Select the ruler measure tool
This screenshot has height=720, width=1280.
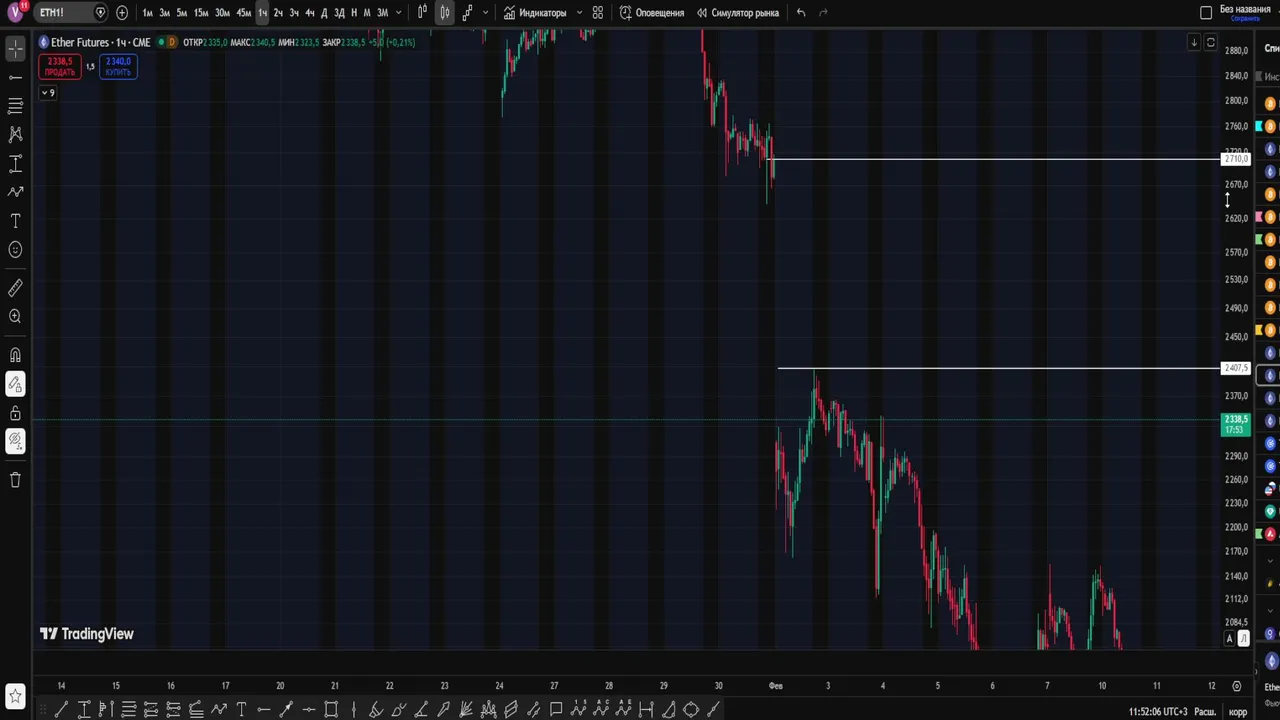[x=15, y=288]
